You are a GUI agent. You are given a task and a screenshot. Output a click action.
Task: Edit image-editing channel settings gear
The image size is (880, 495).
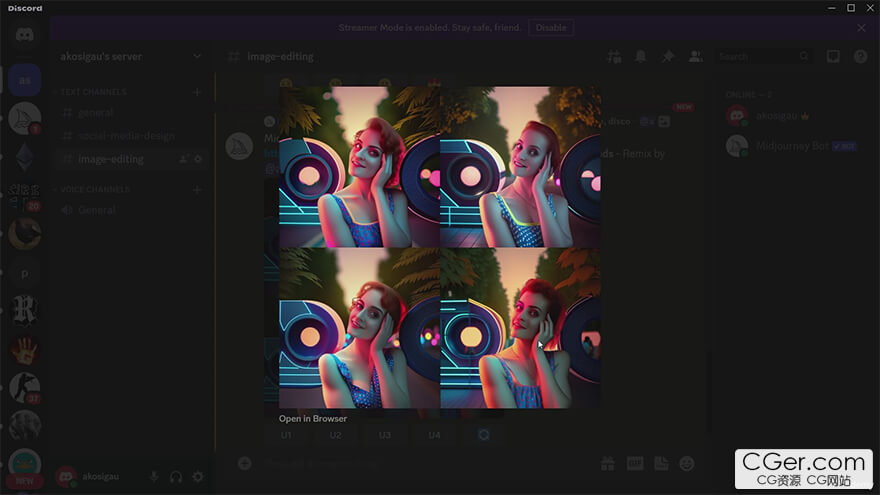click(198, 159)
